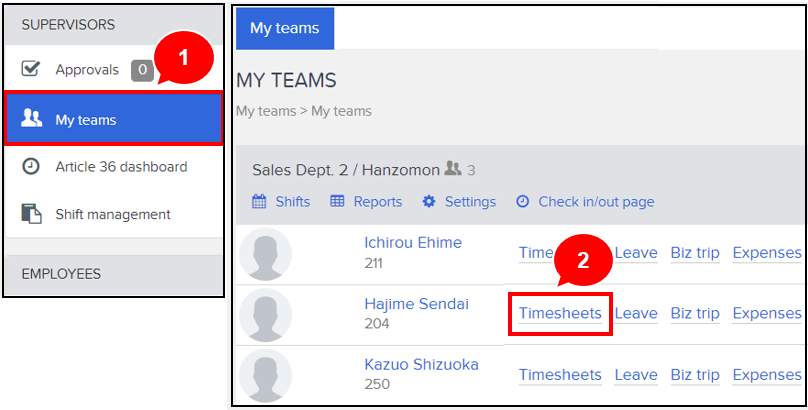Image resolution: width=808 pixels, height=410 pixels.
Task: Open Kazuo Shizuoka's Timesheets link
Action: 560,375
